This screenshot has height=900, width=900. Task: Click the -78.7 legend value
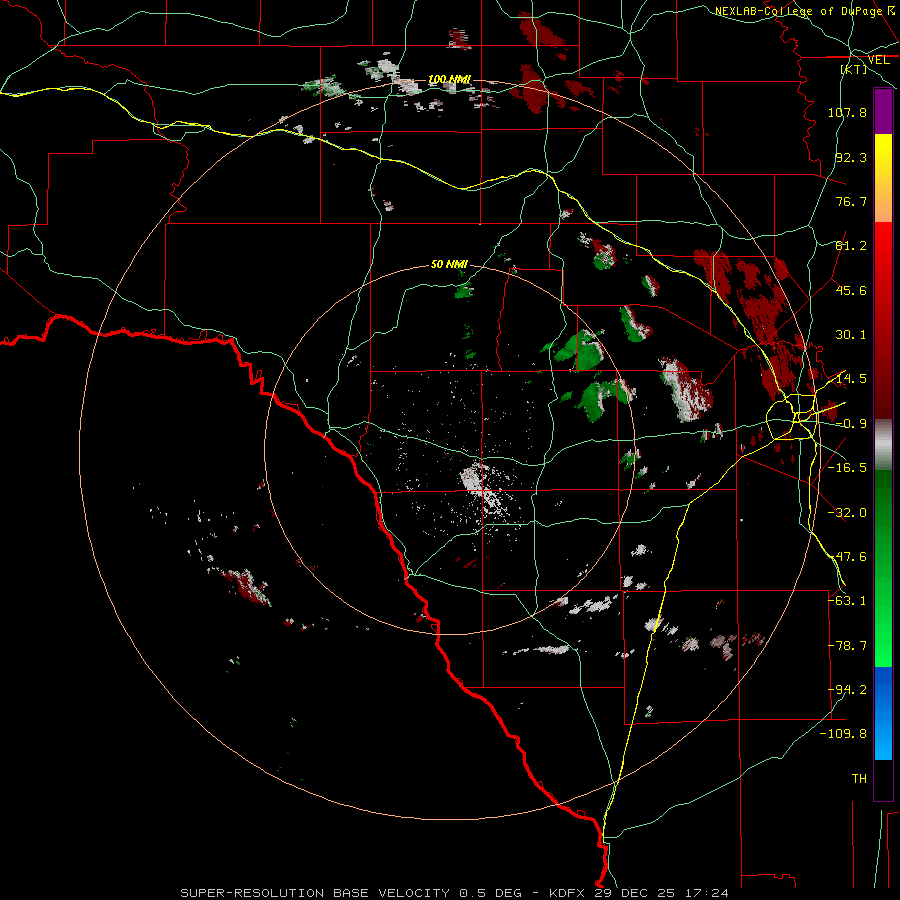(847, 646)
